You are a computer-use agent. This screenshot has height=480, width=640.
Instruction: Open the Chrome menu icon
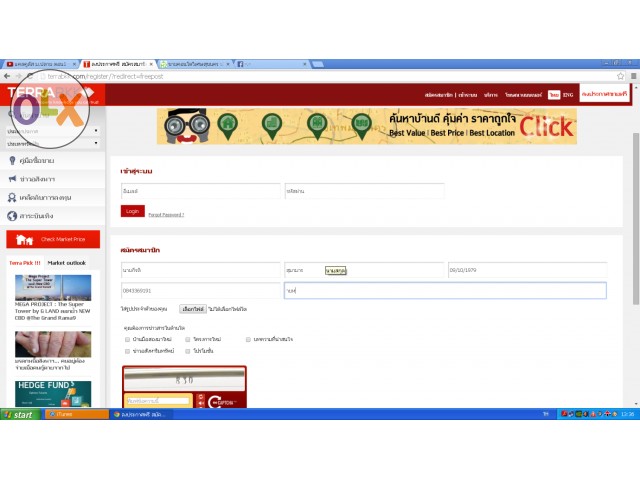pos(632,76)
